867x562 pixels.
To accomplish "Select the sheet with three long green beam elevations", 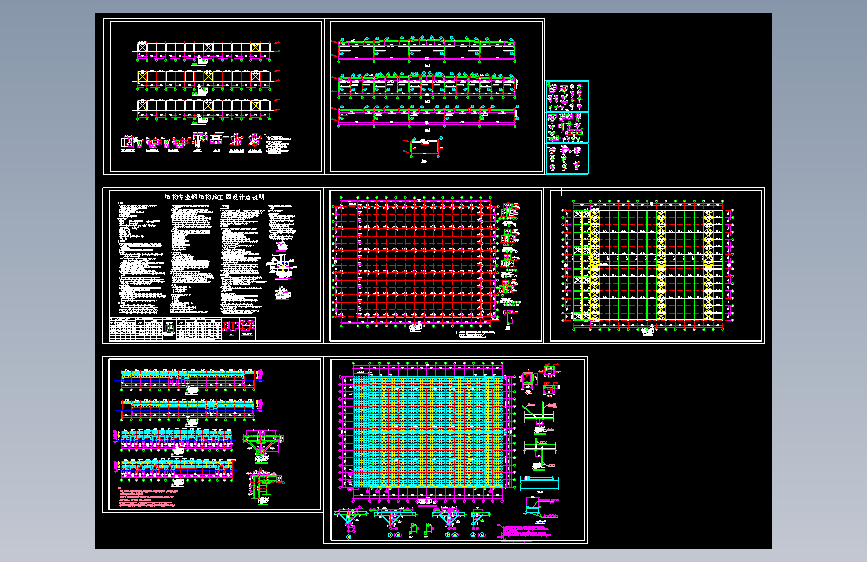I will pos(435,96).
